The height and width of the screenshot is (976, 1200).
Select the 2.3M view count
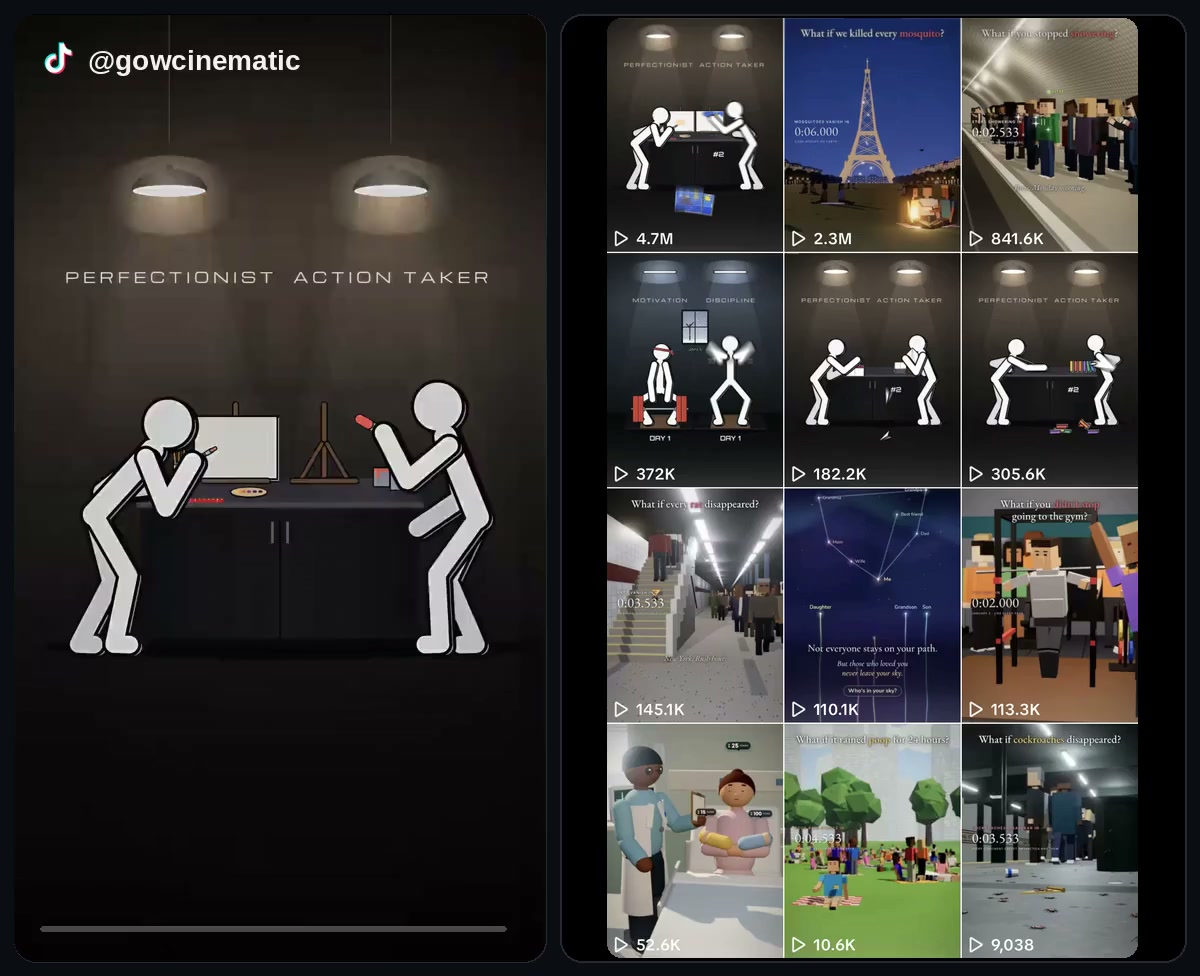pos(832,239)
